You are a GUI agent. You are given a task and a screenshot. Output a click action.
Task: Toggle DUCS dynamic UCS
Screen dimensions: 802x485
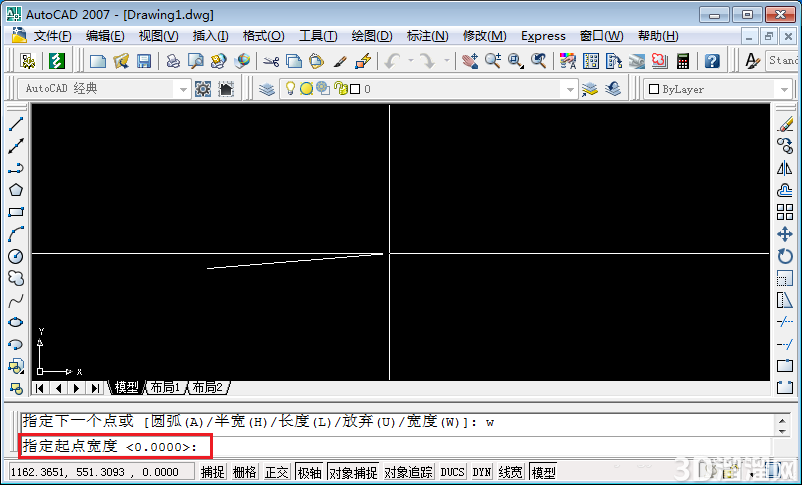(x=452, y=472)
